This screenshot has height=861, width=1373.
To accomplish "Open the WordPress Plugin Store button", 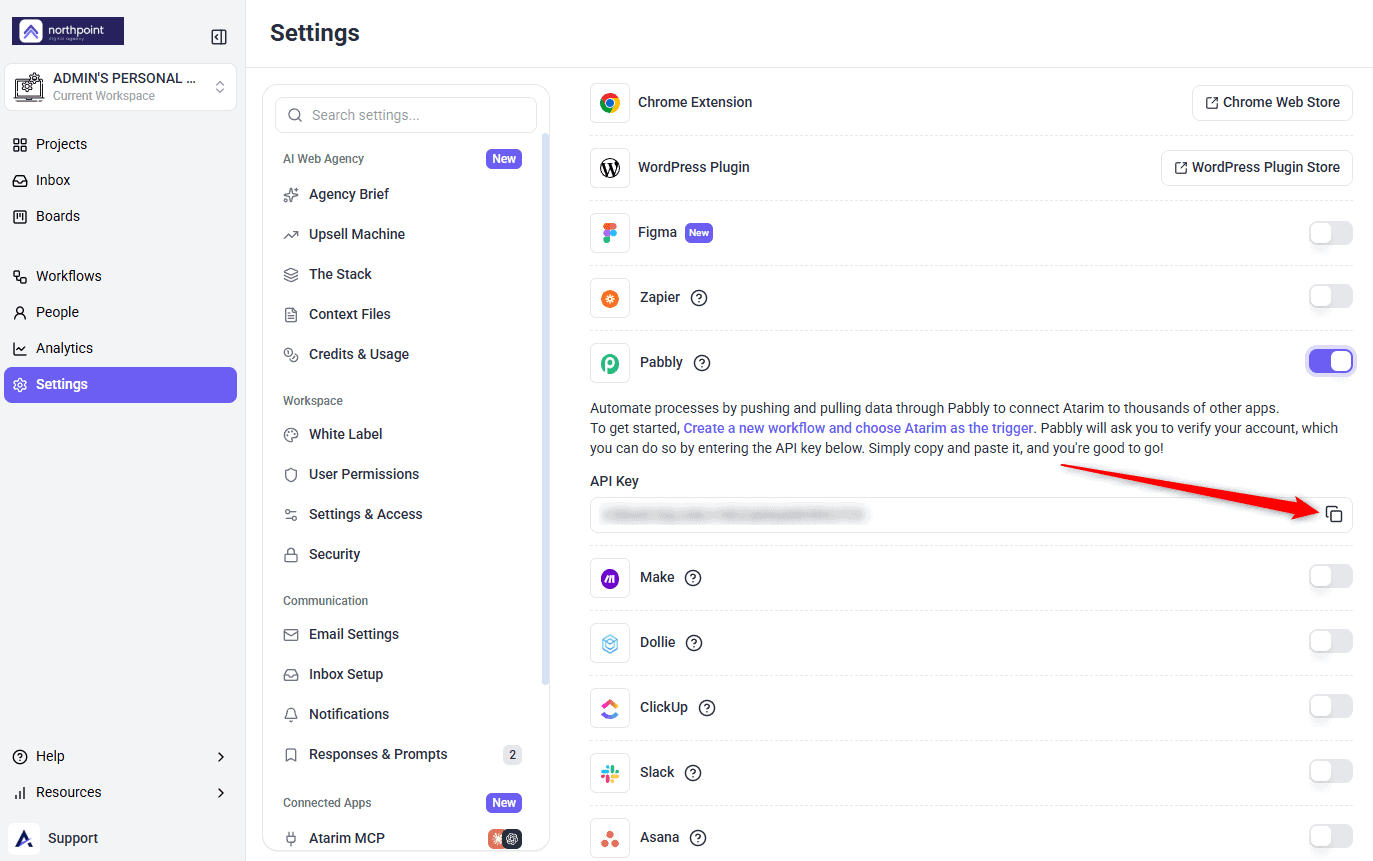I will click(x=1257, y=167).
